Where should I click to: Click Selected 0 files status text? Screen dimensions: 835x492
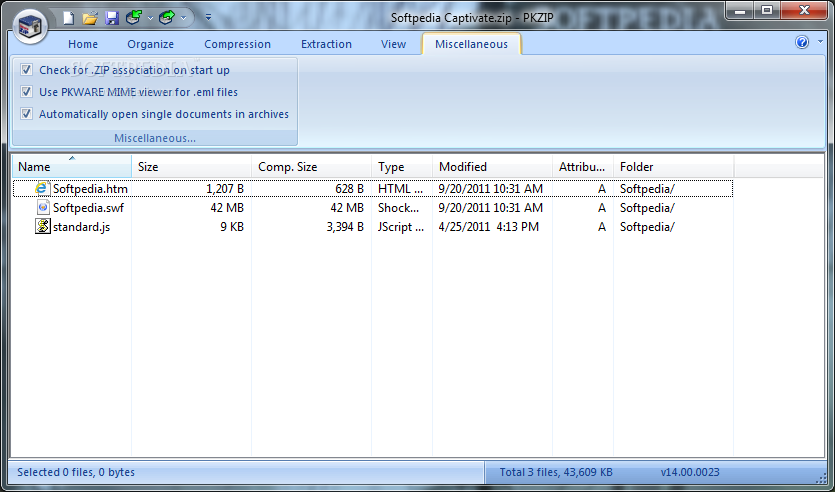coord(76,472)
